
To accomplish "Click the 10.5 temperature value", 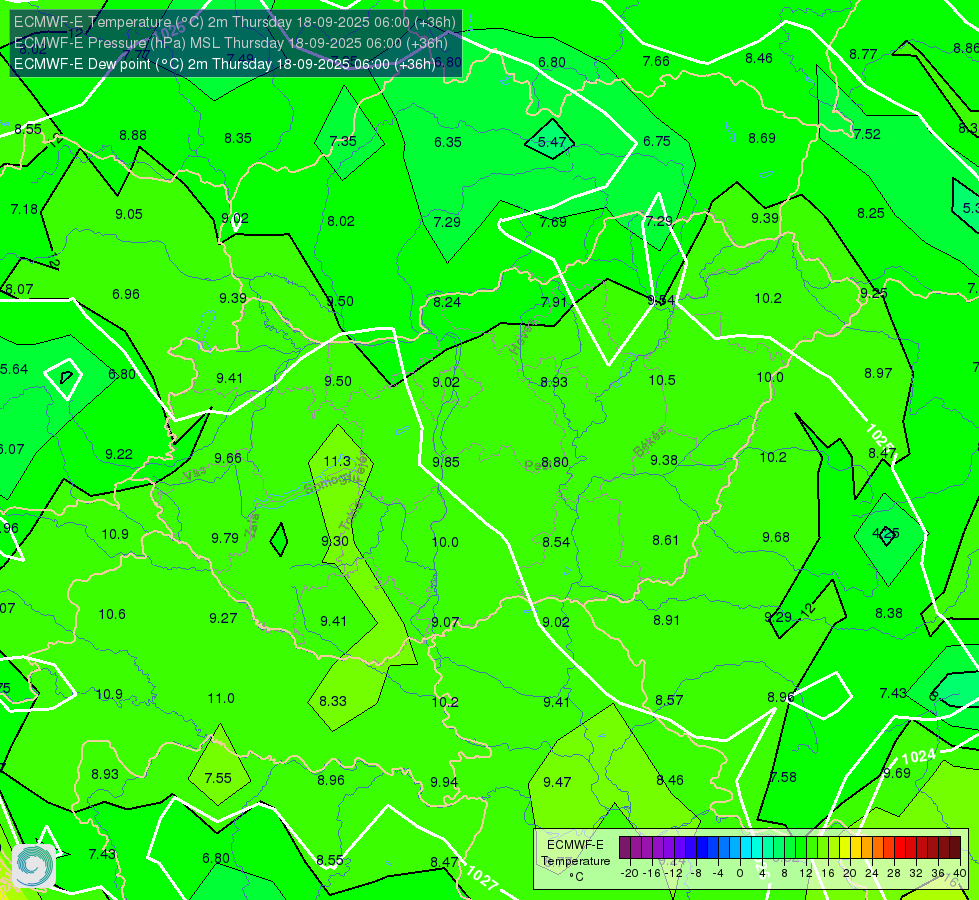I will (x=662, y=380).
